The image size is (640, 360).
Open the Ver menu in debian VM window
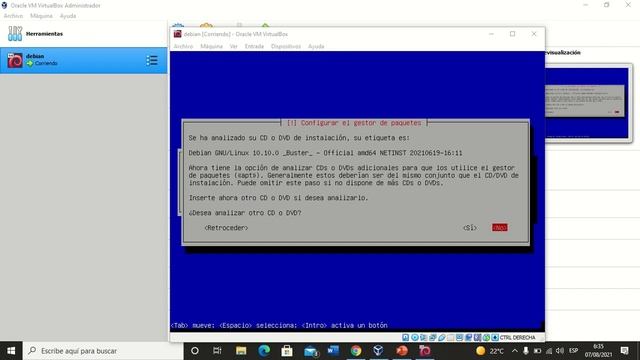tap(233, 46)
